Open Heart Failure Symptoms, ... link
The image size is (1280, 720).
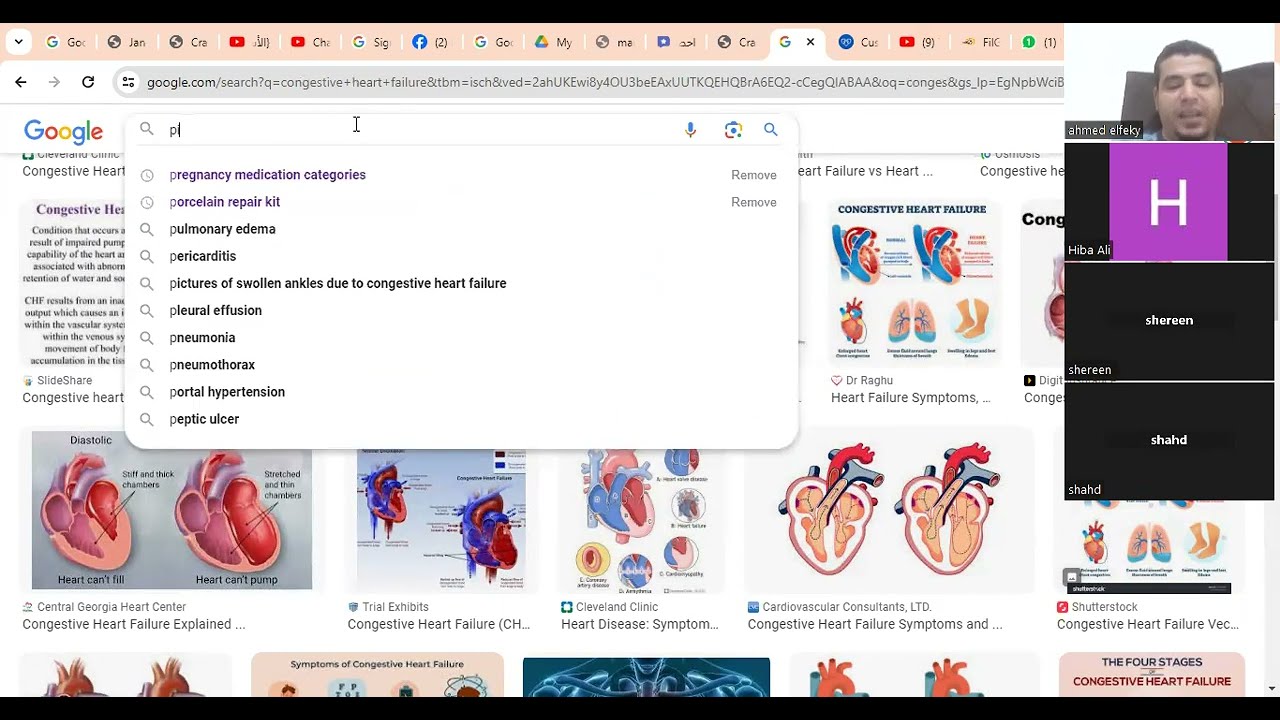(x=910, y=397)
